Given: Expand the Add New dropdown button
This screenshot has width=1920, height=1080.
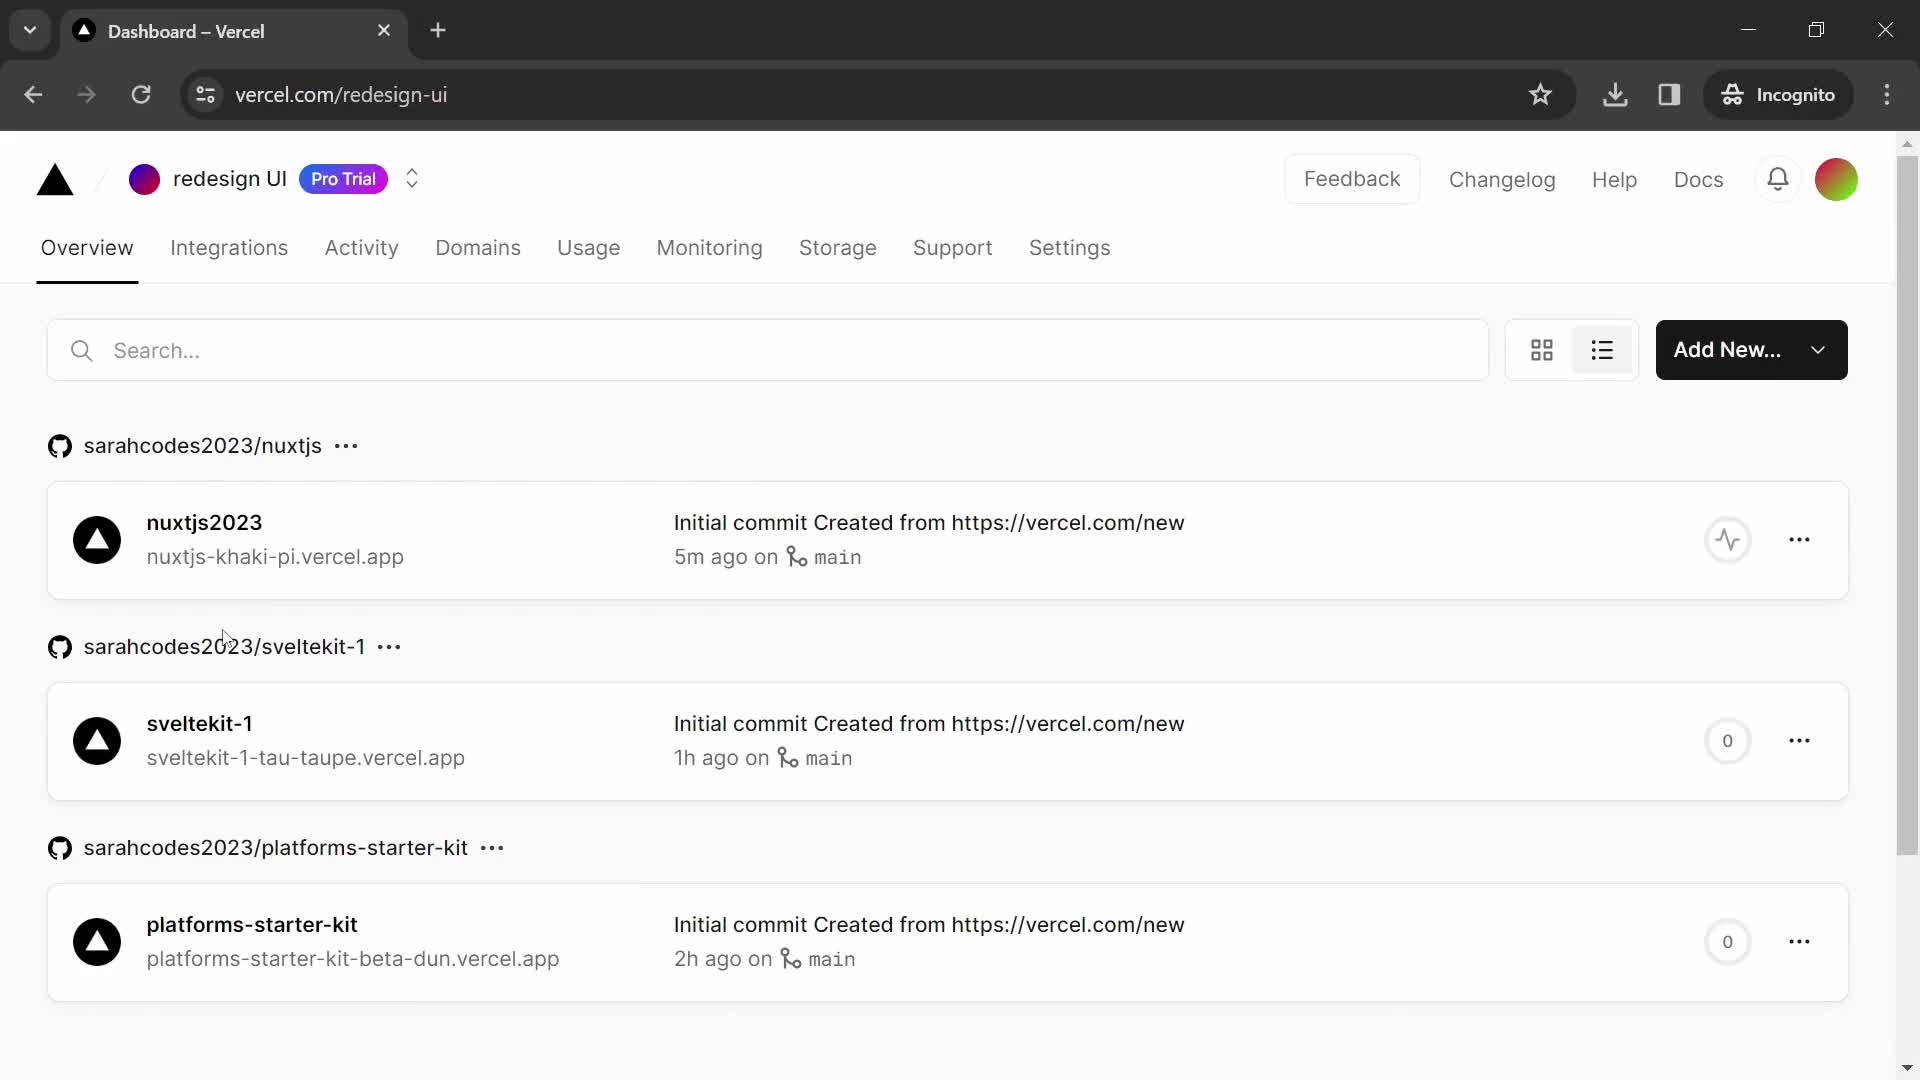Looking at the screenshot, I should pos(1820,349).
